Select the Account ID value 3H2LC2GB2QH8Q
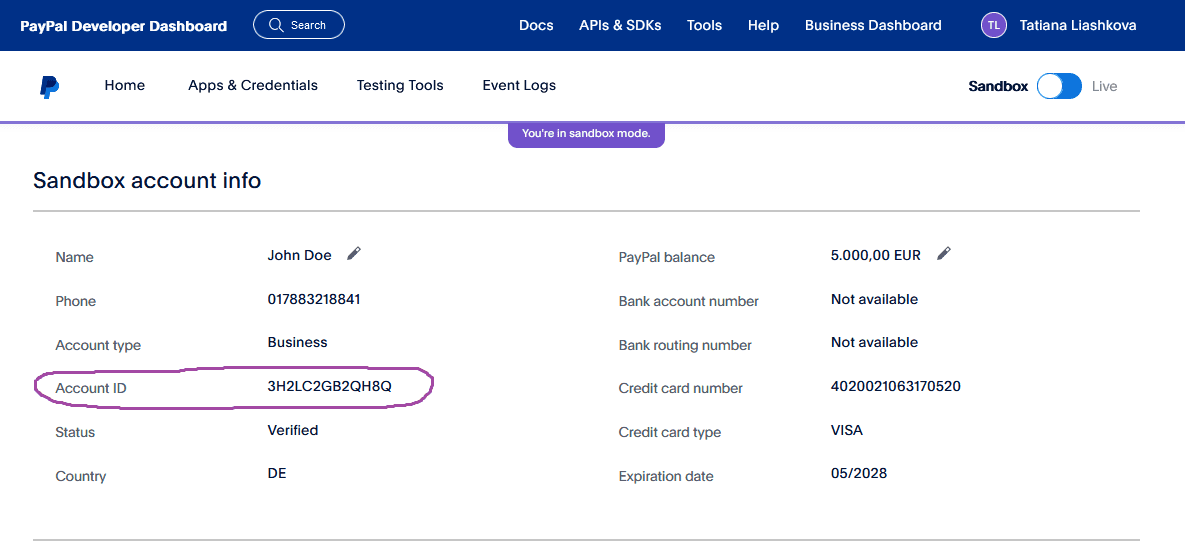The height and width of the screenshot is (549, 1185). pyautogui.click(x=329, y=387)
